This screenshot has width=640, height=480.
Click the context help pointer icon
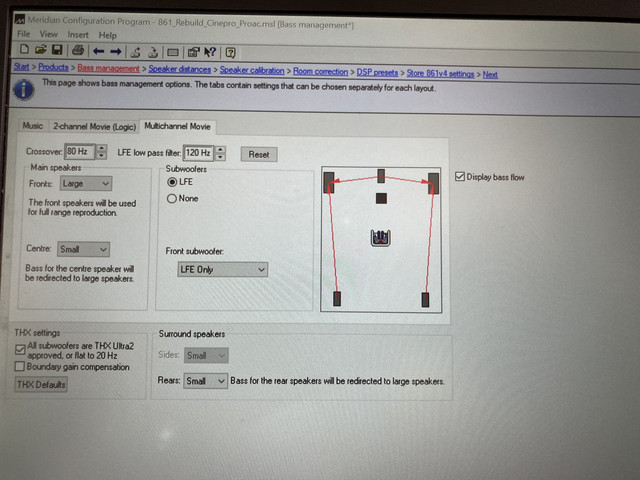(x=210, y=51)
